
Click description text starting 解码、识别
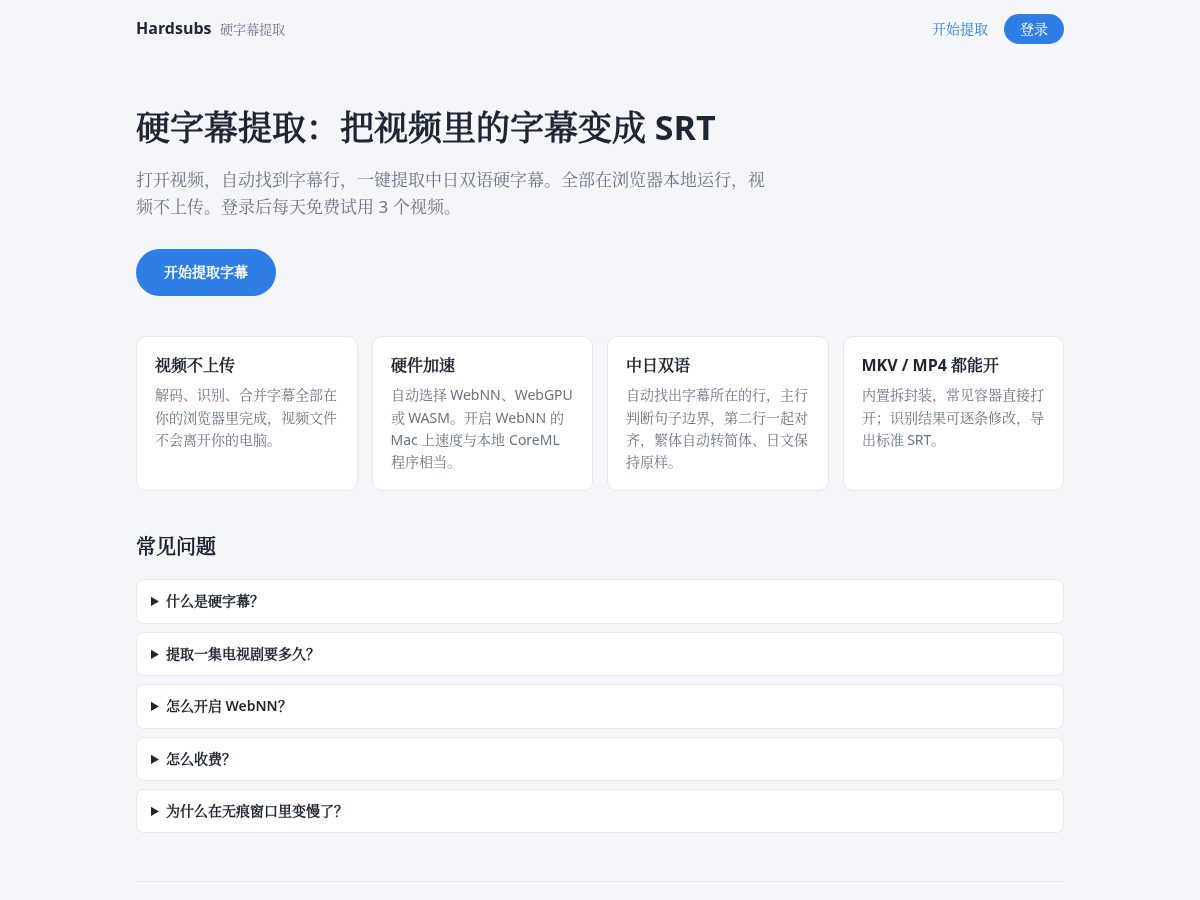(247, 417)
